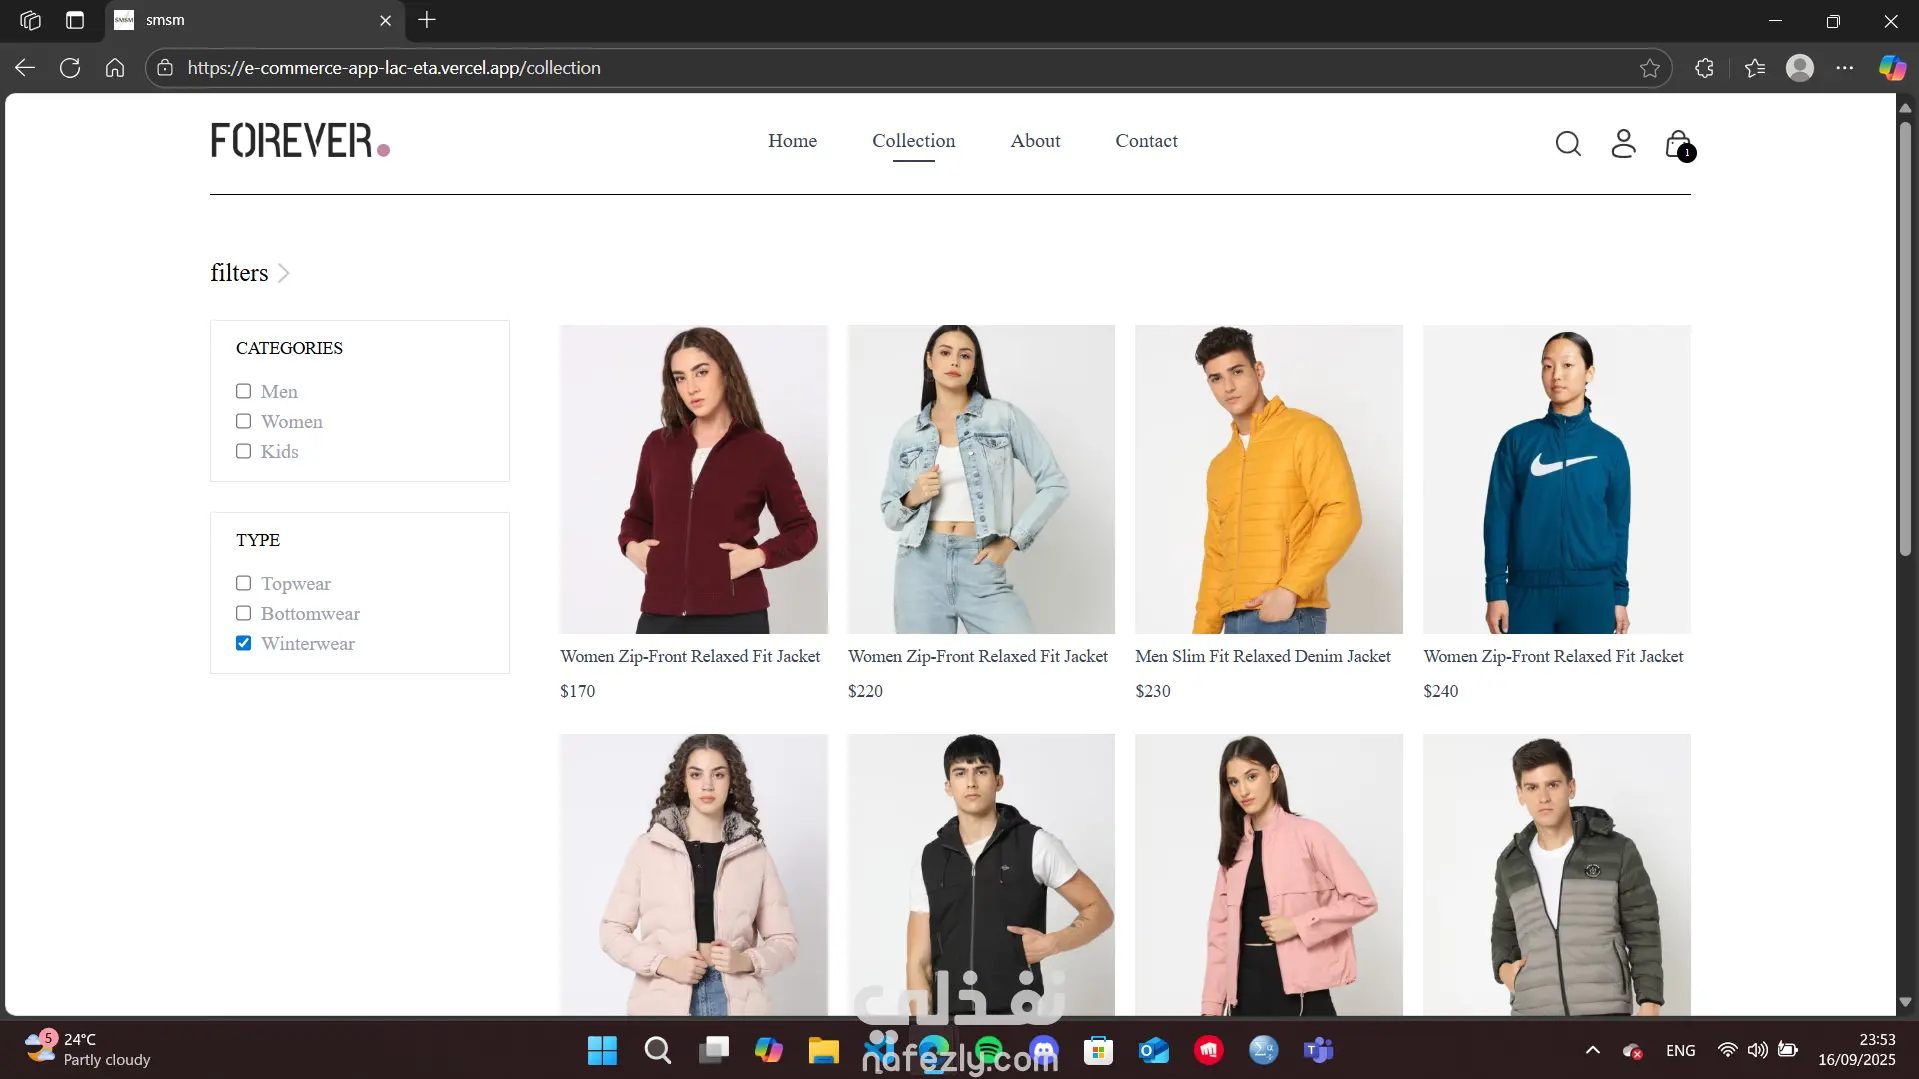Uncheck the Winterwear type filter
The image size is (1919, 1079).
(x=243, y=643)
